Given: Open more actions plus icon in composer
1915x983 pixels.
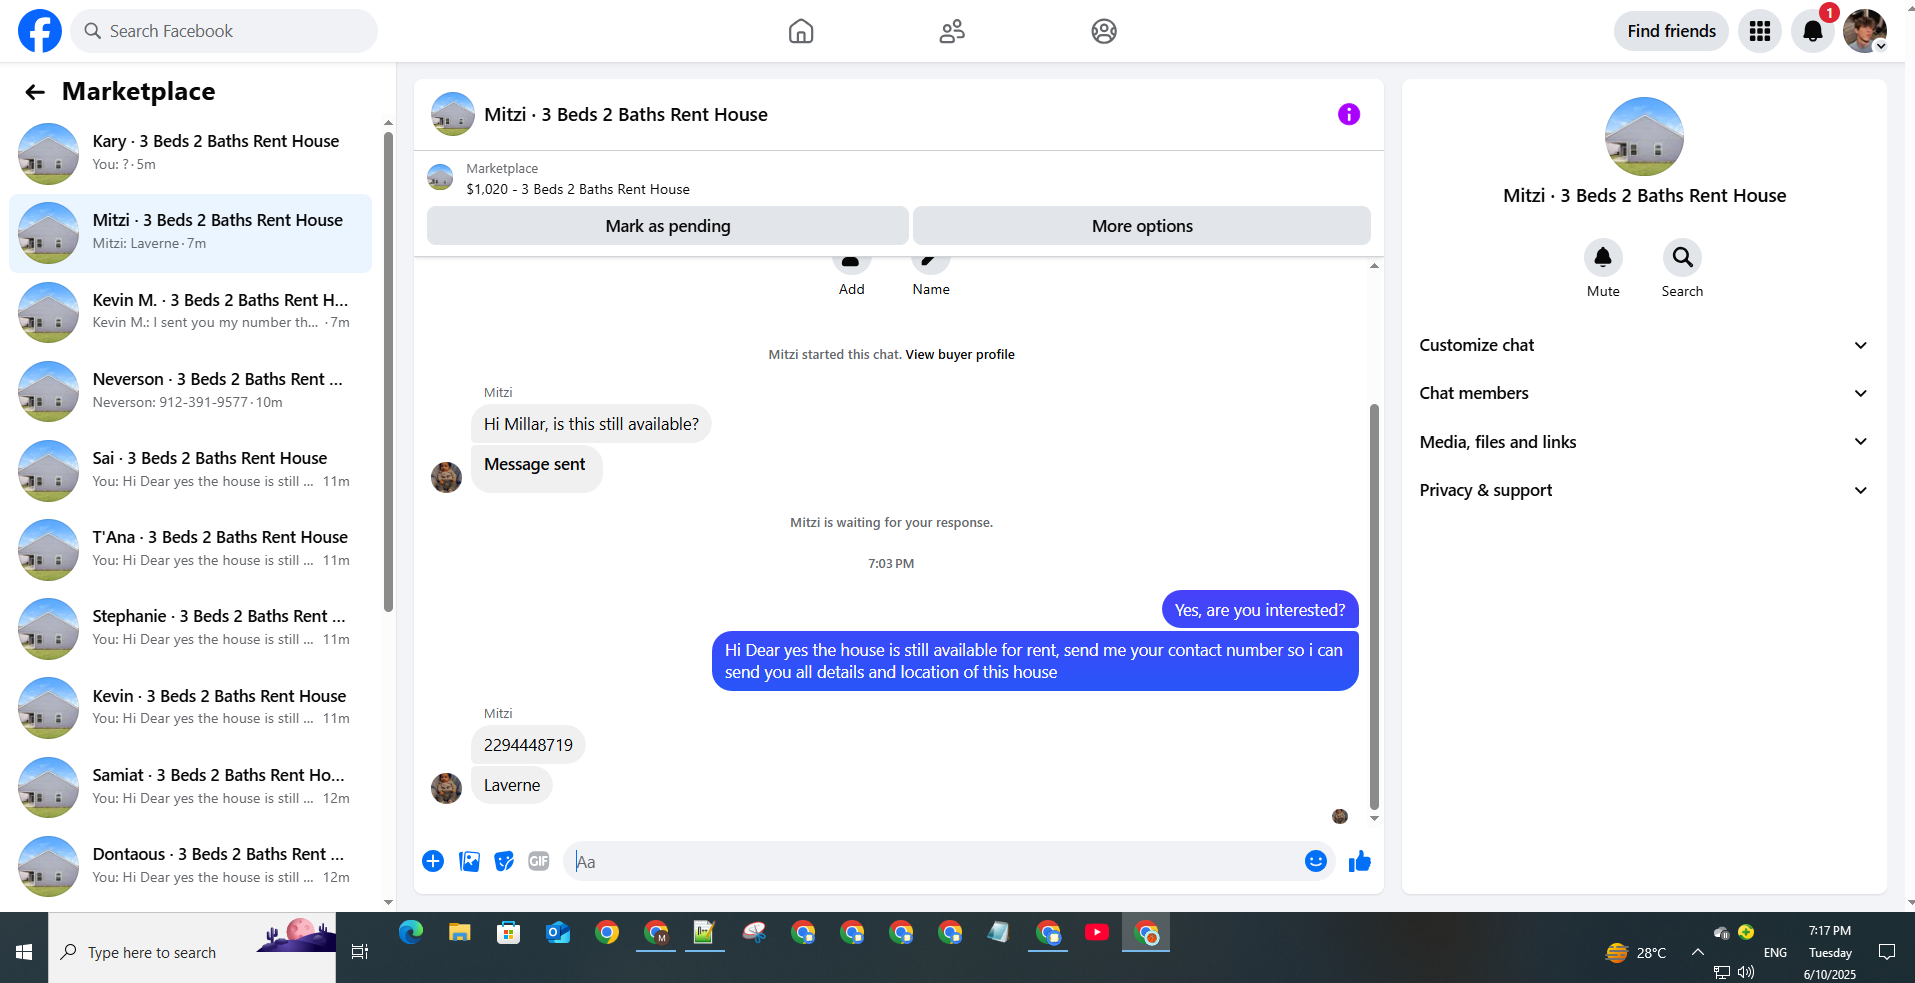Looking at the screenshot, I should (433, 861).
